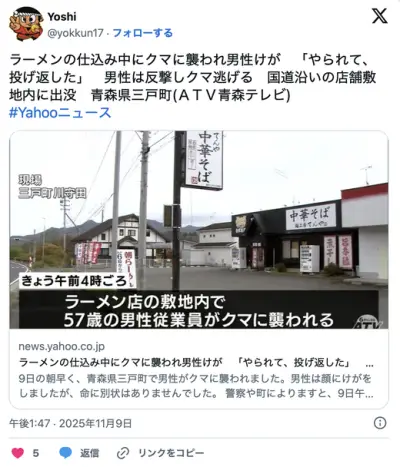The width and height of the screenshot is (400, 467).
Task: Click the X logo icon
Action: (x=380, y=16)
